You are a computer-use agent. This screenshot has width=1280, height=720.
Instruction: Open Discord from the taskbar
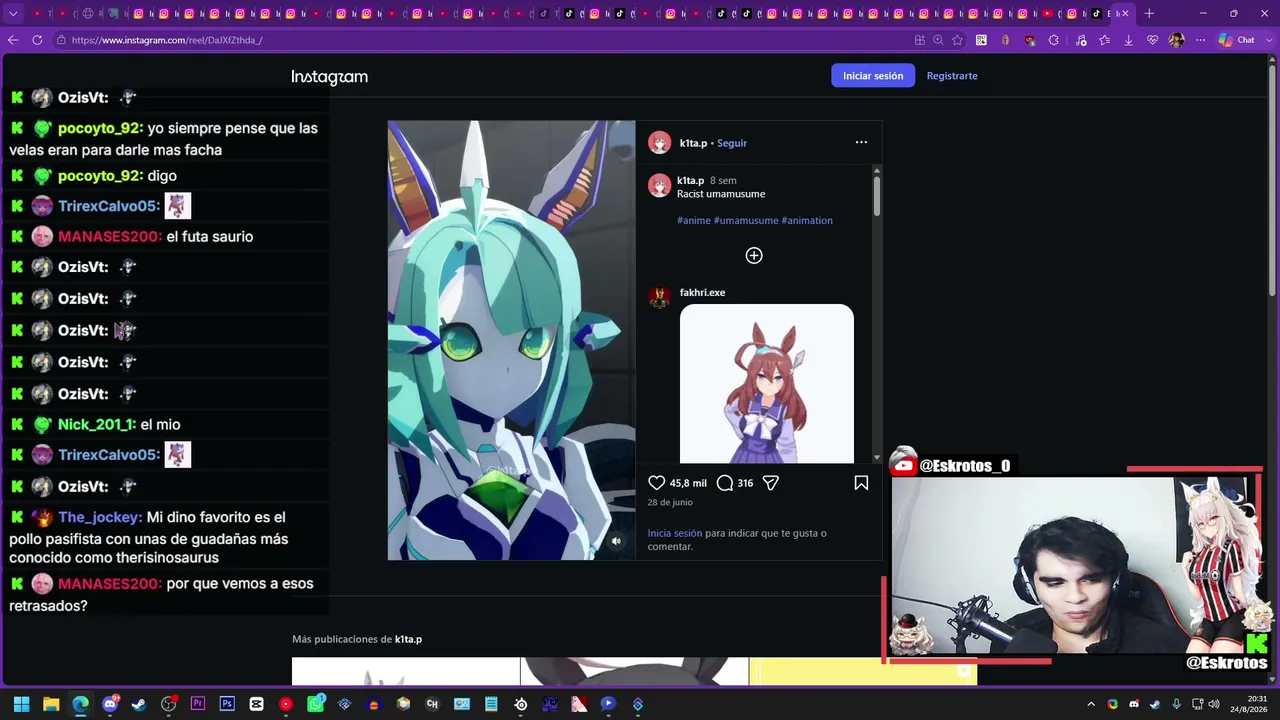(110, 704)
